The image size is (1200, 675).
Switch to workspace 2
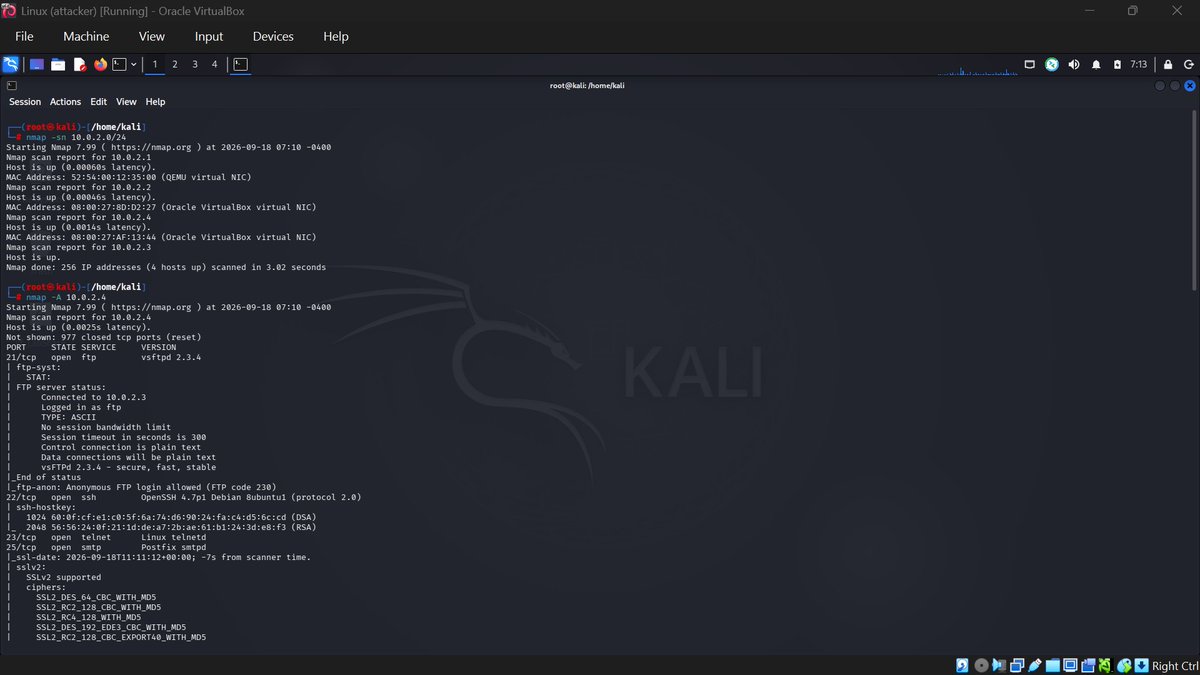[175, 64]
